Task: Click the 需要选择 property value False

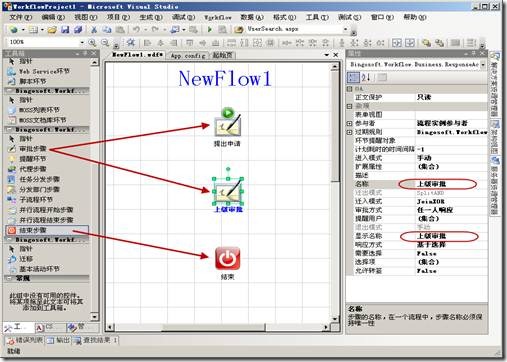Action: point(451,253)
